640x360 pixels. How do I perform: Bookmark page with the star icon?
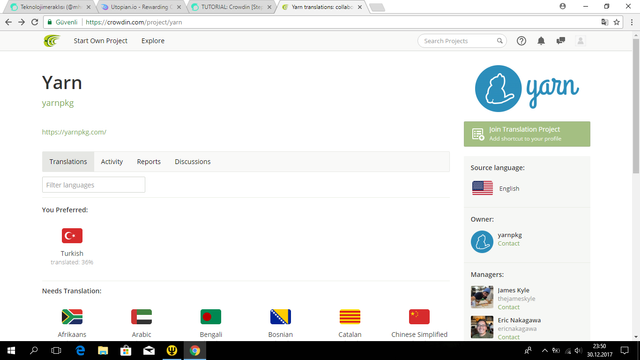(x=616, y=22)
